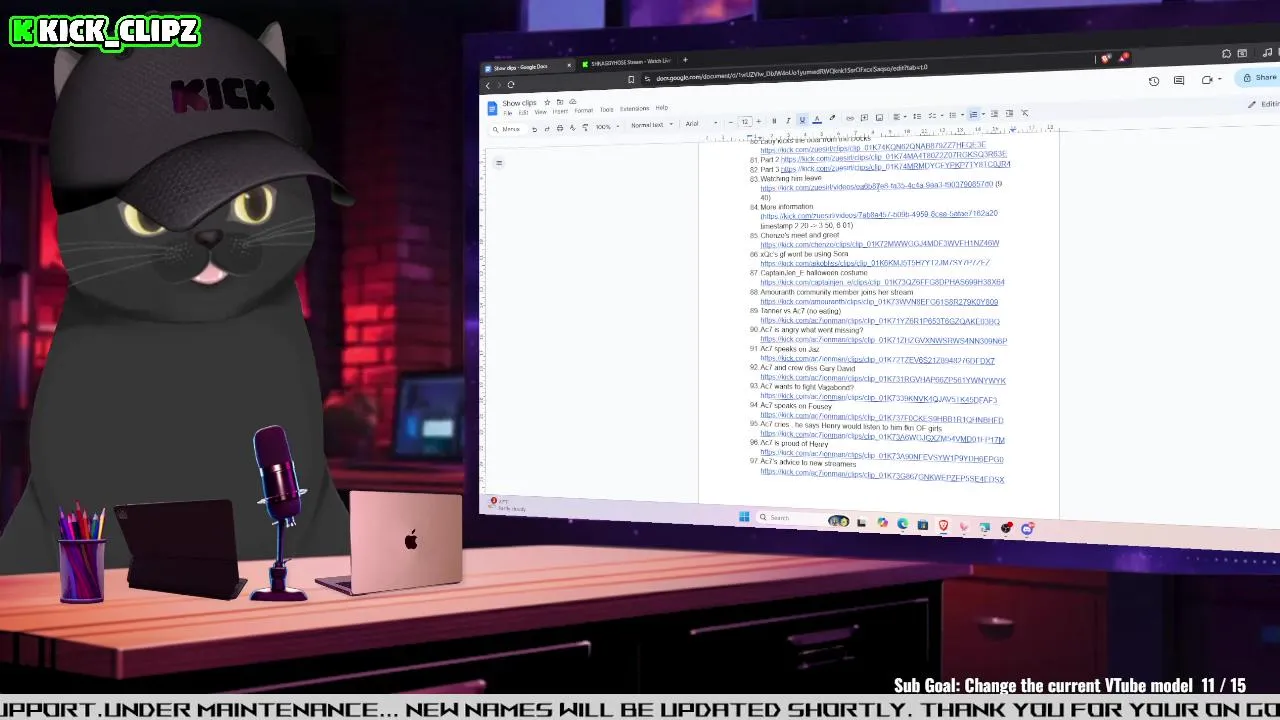The image size is (1280, 720).
Task: Open the Normal text style dropdown
Action: (x=652, y=125)
